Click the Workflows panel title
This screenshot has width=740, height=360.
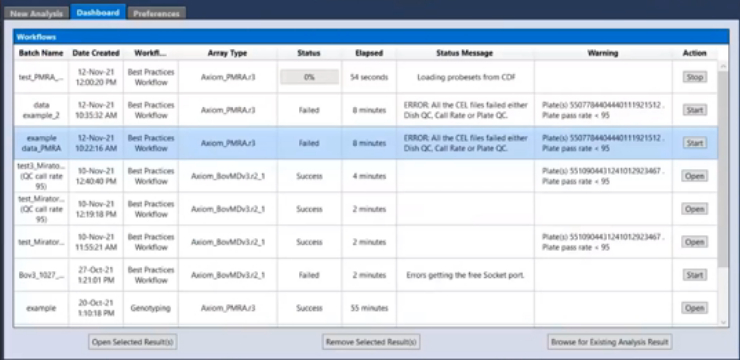click(36, 37)
